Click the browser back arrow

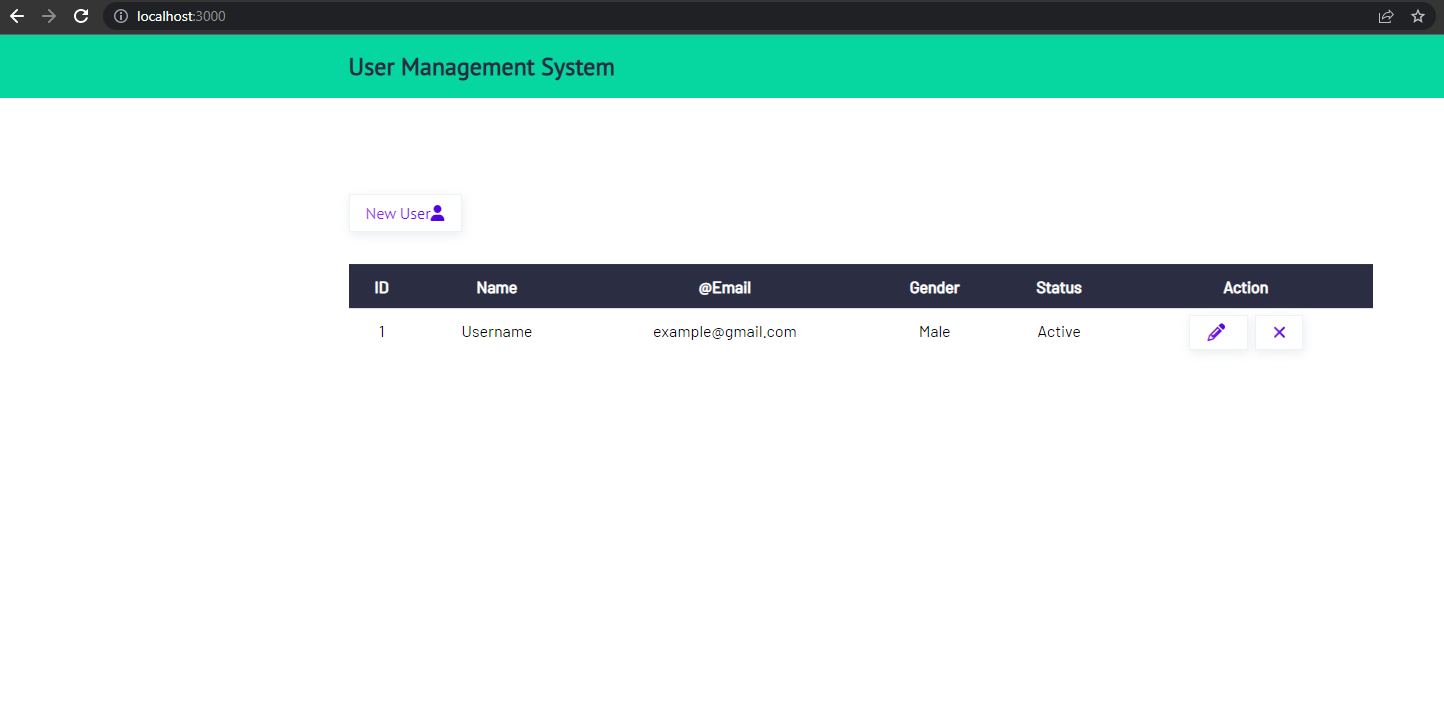[x=18, y=16]
